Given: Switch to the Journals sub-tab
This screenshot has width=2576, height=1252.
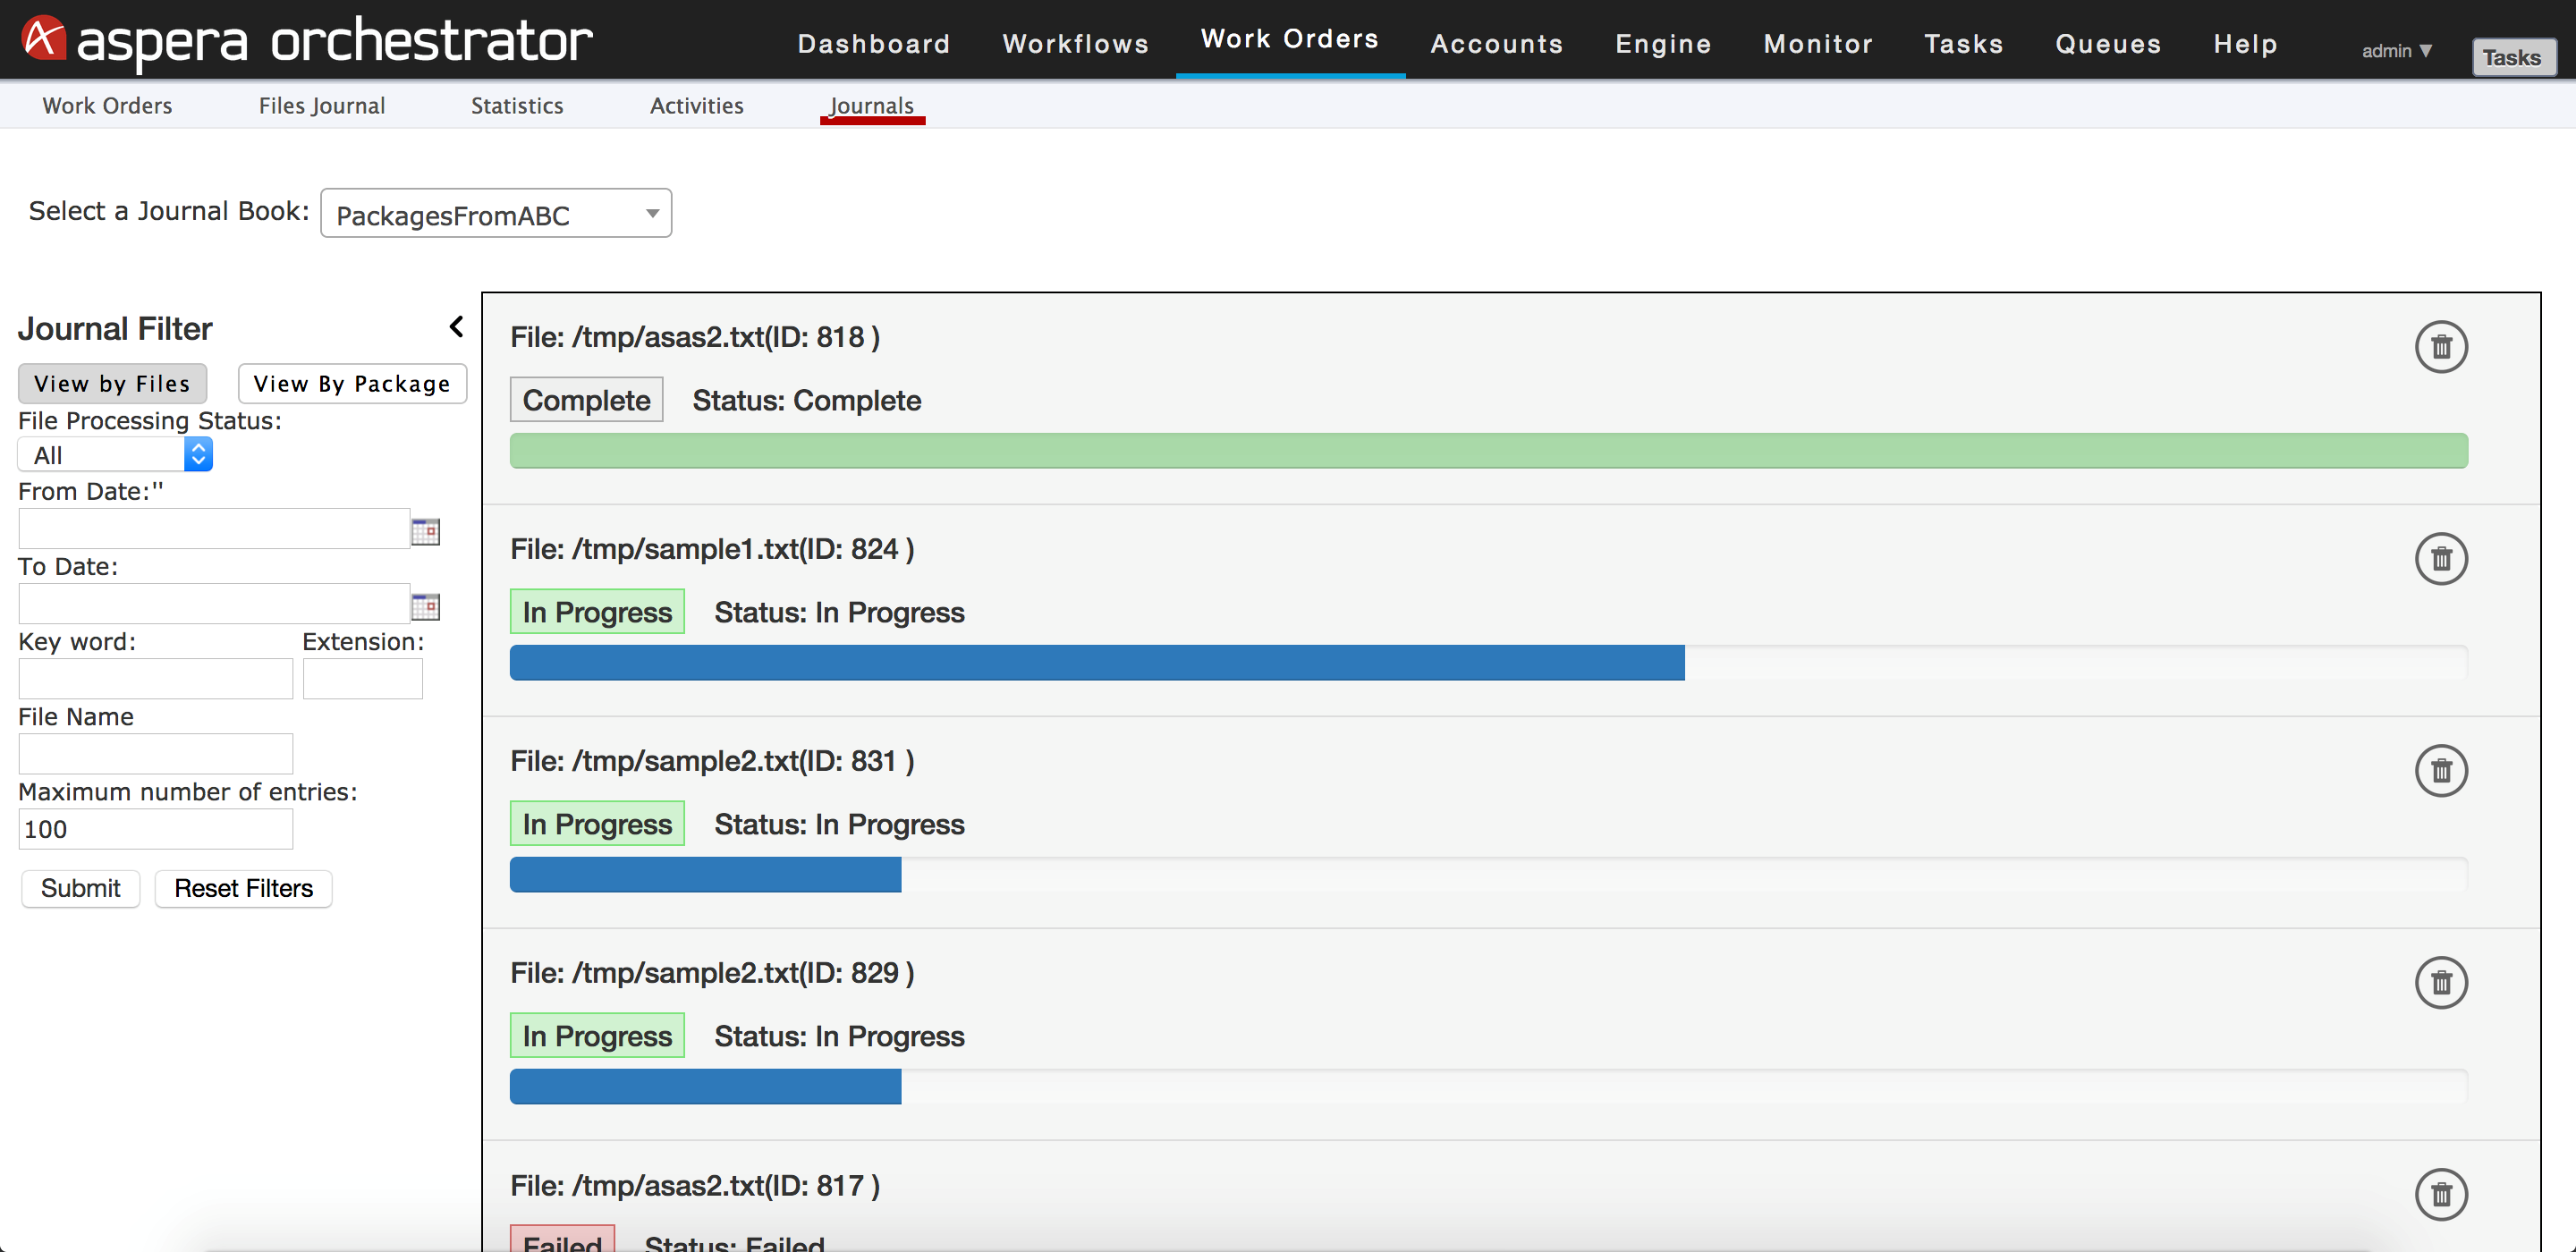Looking at the screenshot, I should [x=872, y=105].
